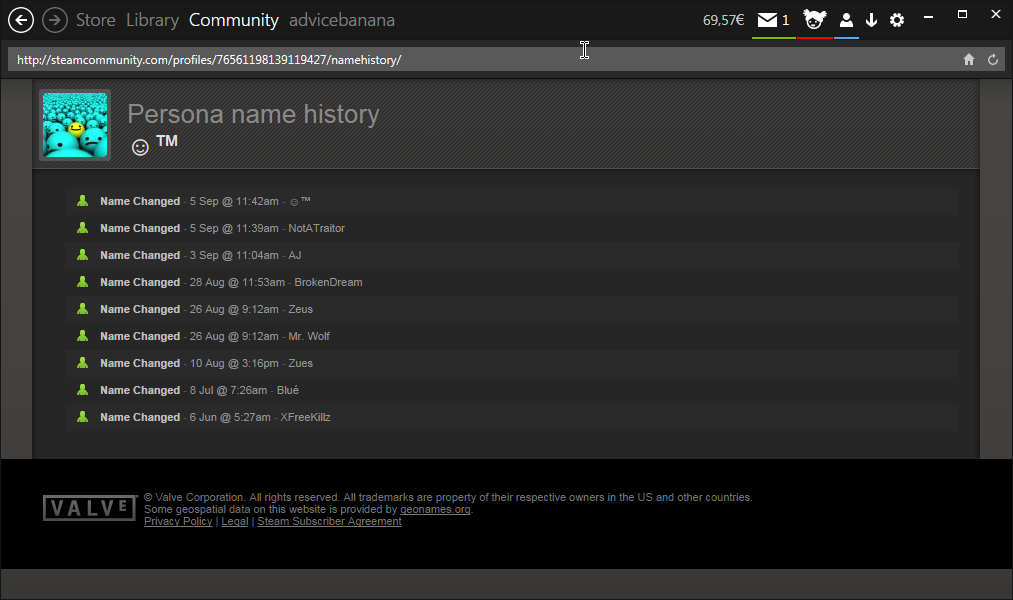
Task: Open the Steam Subscriber Agreement link
Action: point(329,522)
